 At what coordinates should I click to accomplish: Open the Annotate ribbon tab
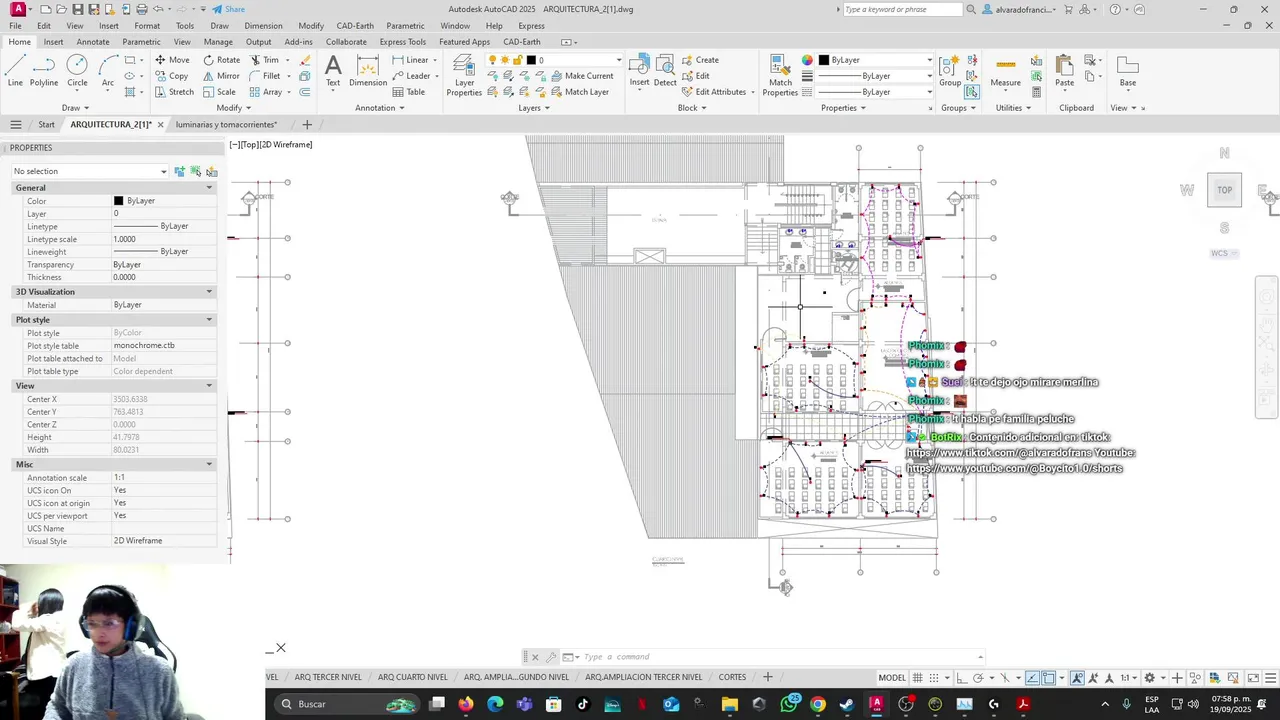click(x=93, y=42)
